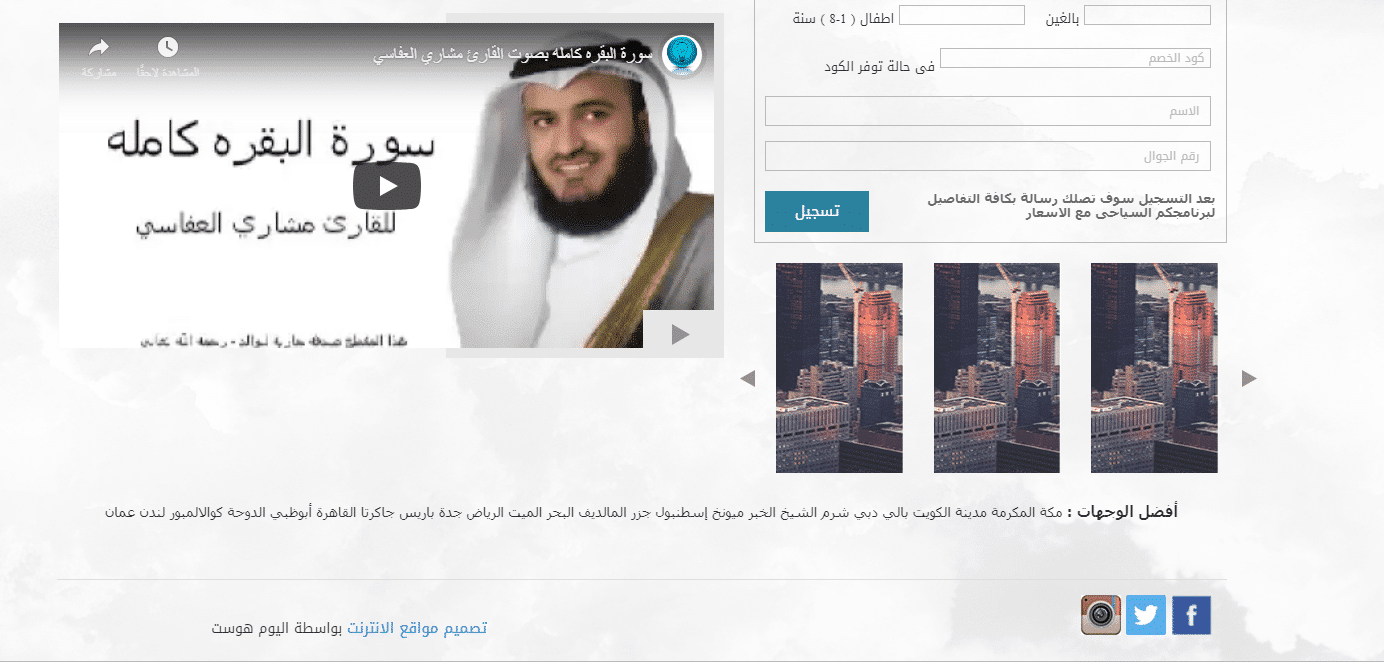Click the تسجيل register button

pyautogui.click(x=817, y=211)
